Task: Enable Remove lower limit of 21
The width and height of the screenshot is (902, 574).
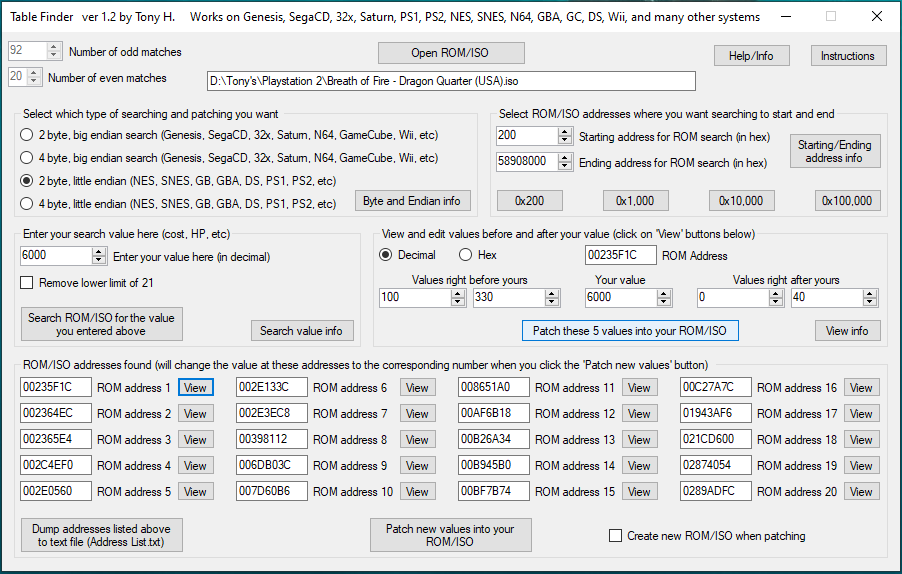Action: coord(27,283)
